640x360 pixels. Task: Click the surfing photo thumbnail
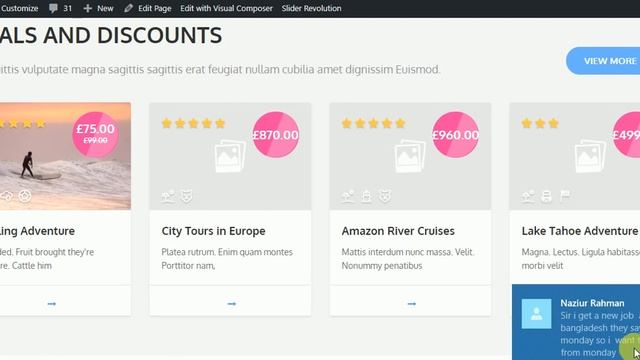coord(65,156)
